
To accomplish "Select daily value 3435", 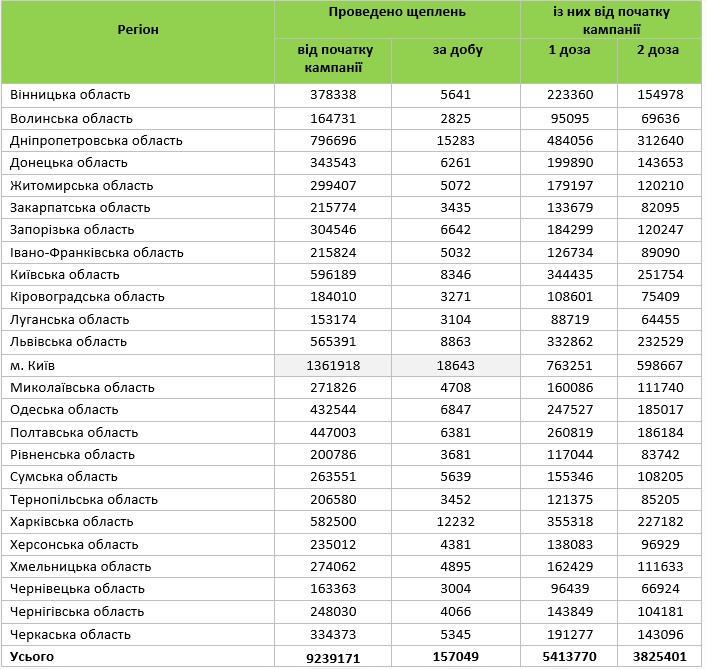I will [456, 208].
